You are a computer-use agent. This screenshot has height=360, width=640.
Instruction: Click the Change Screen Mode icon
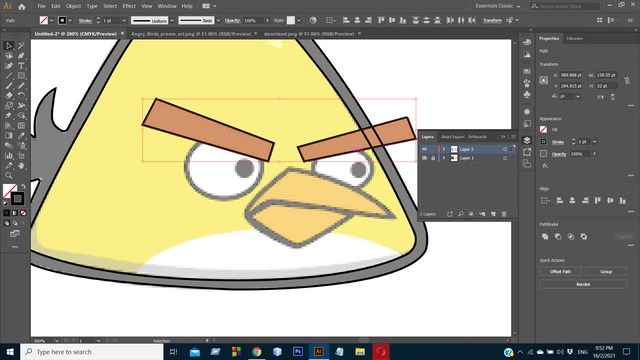15,234
